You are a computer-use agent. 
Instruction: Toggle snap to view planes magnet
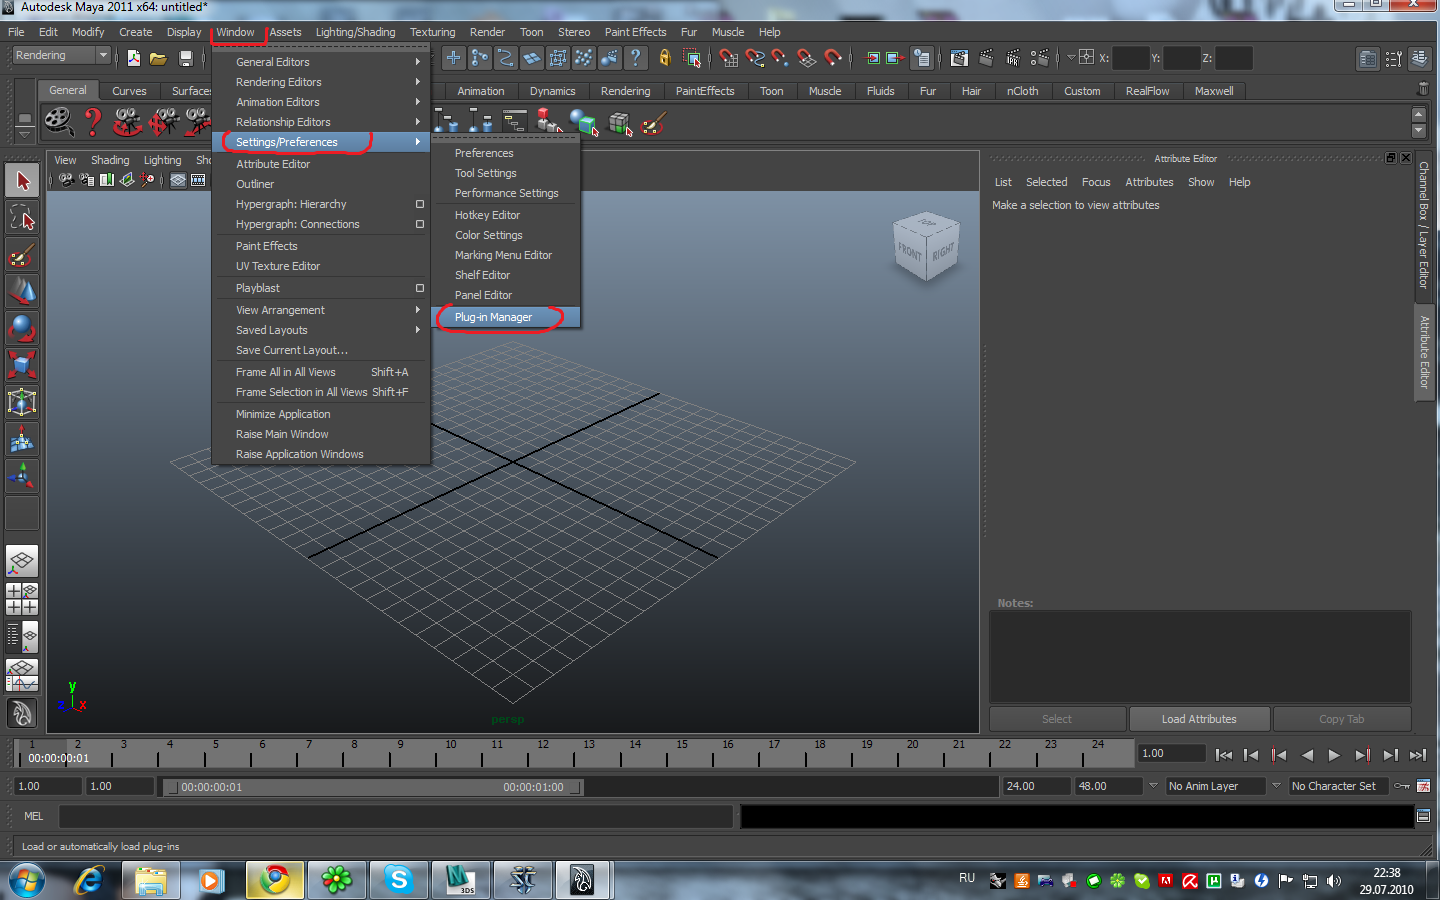click(807, 58)
